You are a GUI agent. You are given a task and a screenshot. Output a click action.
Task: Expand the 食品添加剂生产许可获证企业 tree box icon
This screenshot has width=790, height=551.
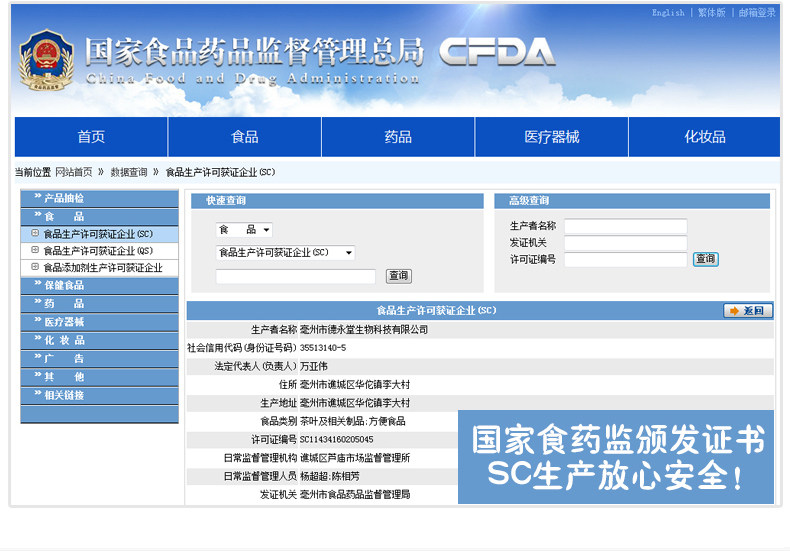[x=35, y=267]
